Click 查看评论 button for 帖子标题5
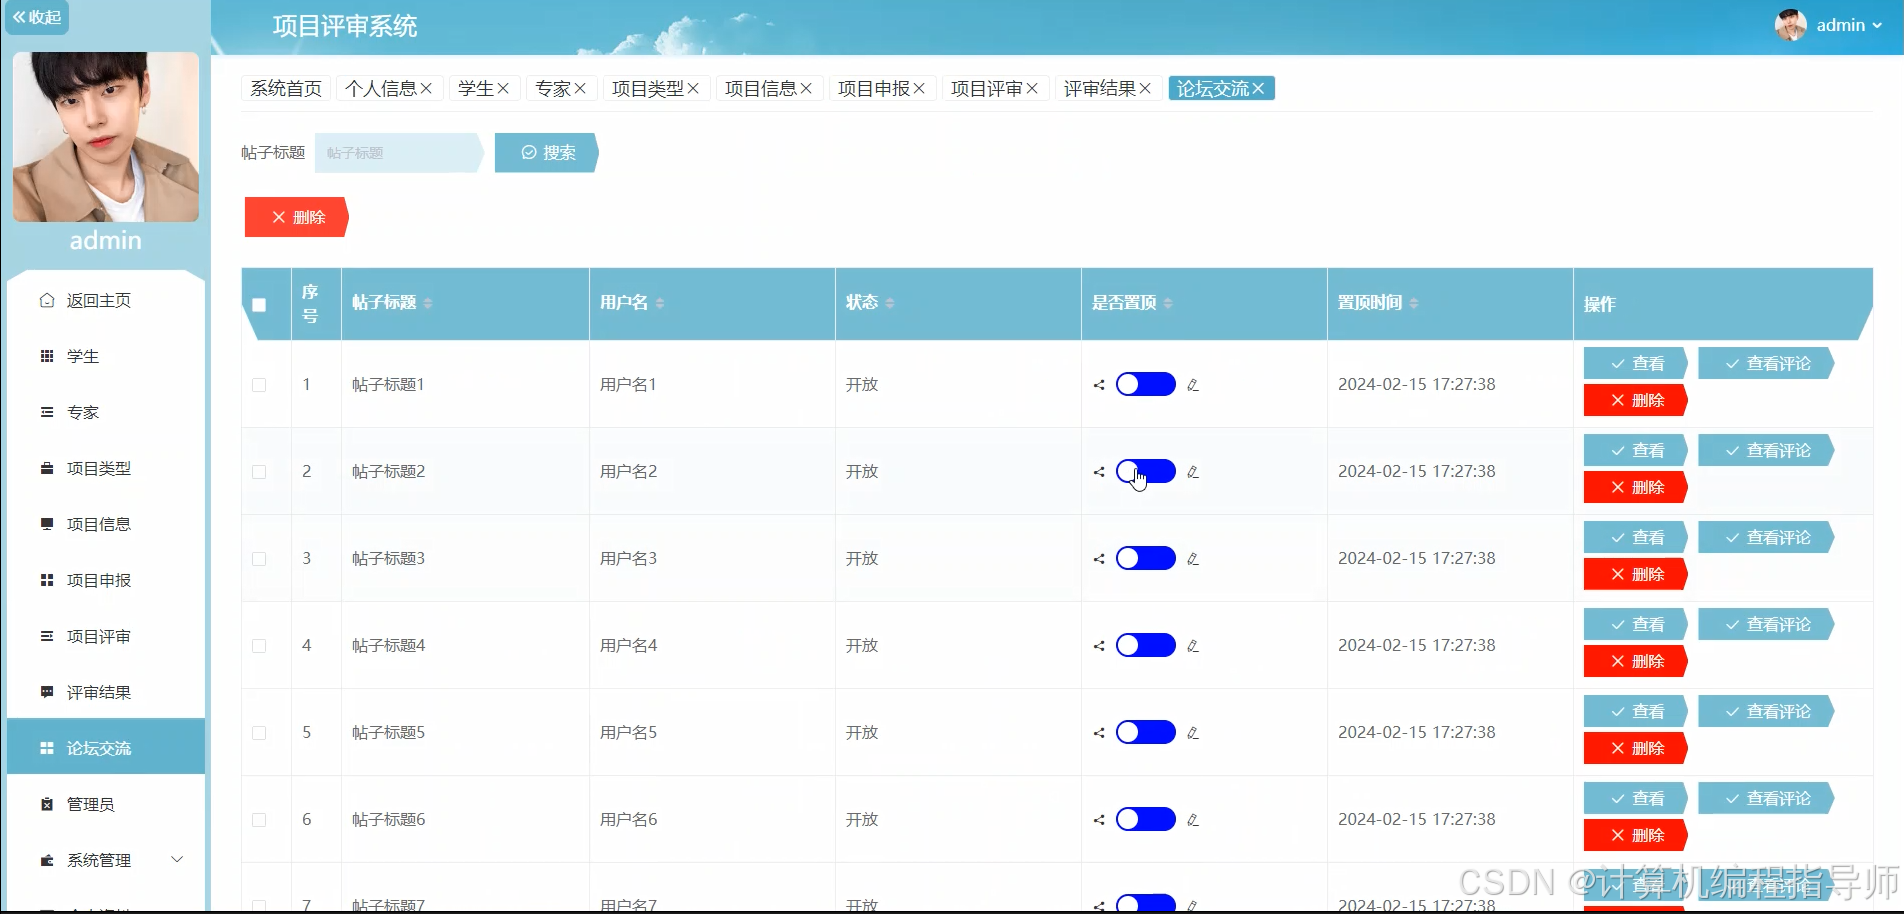1904x914 pixels. pos(1766,711)
